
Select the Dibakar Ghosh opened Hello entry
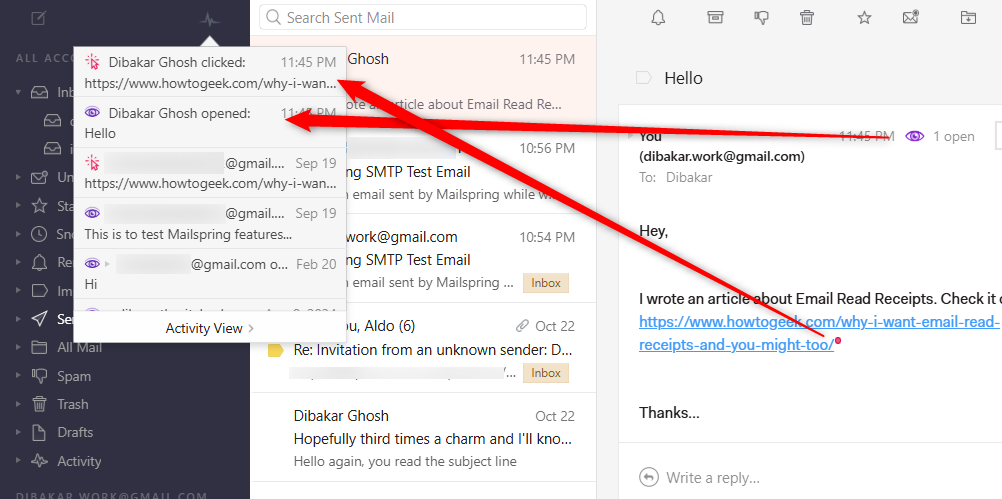210,123
